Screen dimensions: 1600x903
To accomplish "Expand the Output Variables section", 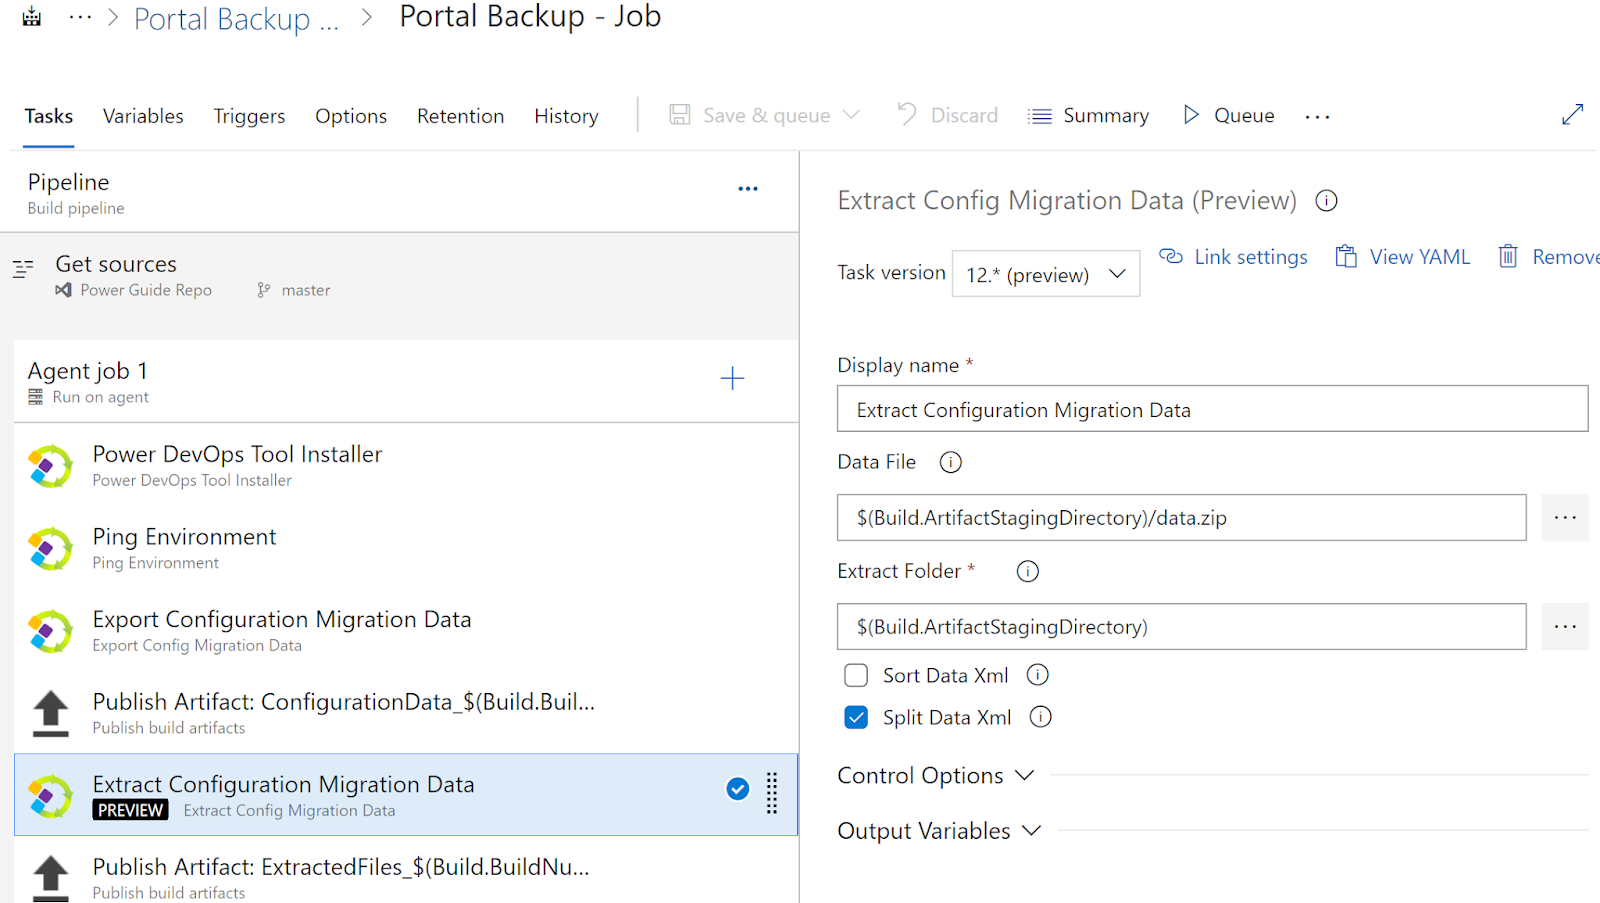I will [939, 831].
